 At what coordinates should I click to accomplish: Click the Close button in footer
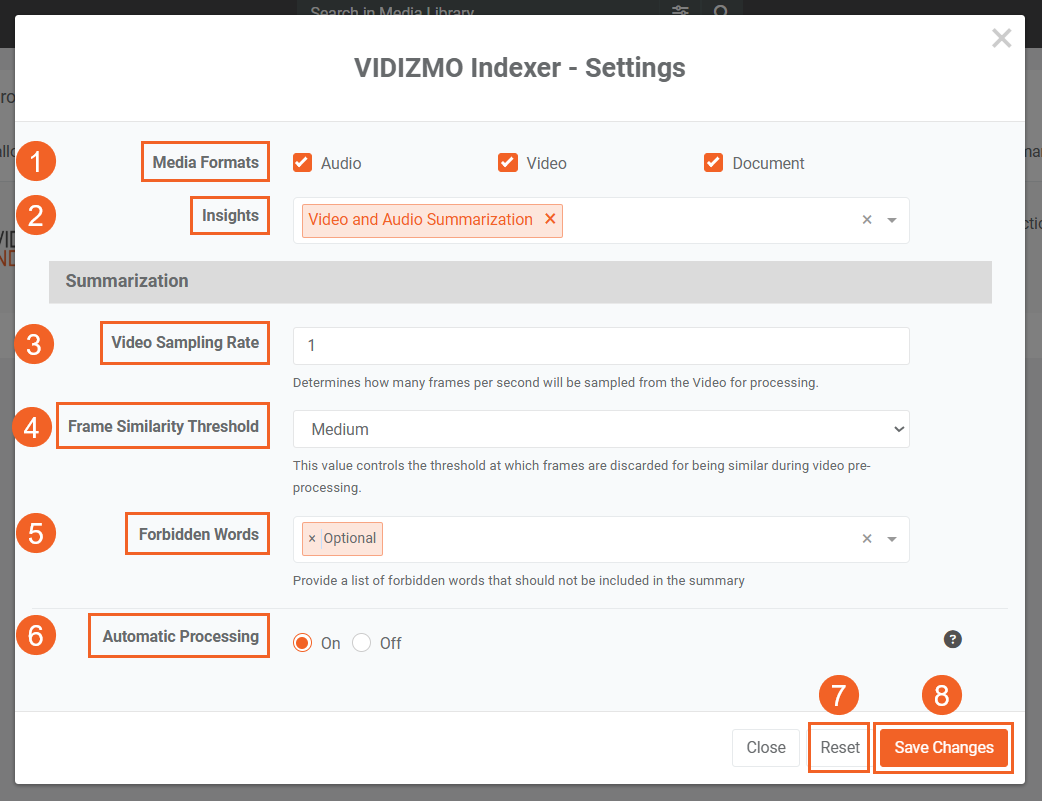coord(766,748)
